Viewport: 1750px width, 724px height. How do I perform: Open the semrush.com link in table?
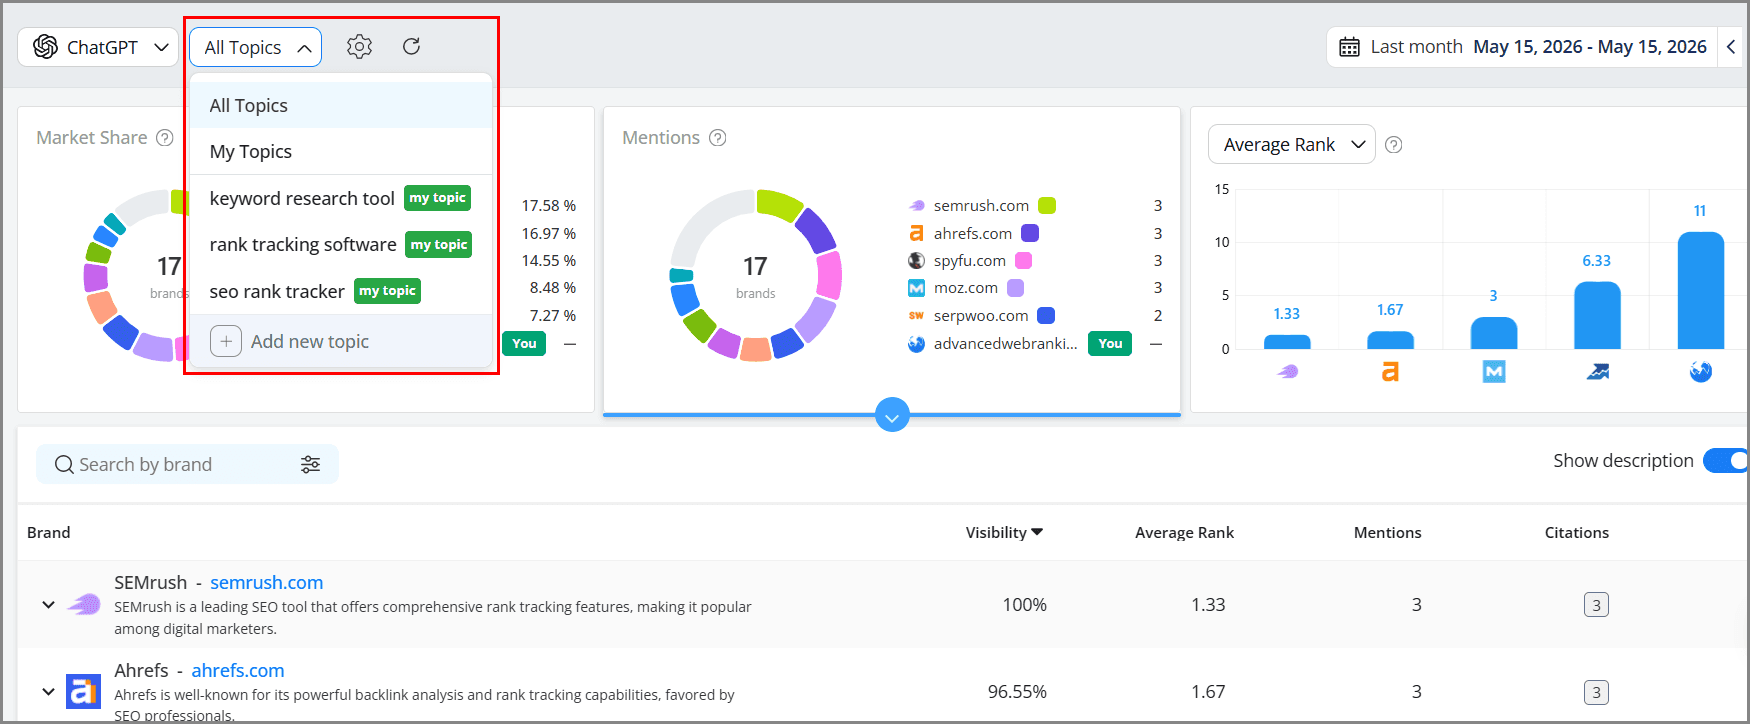pos(267,583)
